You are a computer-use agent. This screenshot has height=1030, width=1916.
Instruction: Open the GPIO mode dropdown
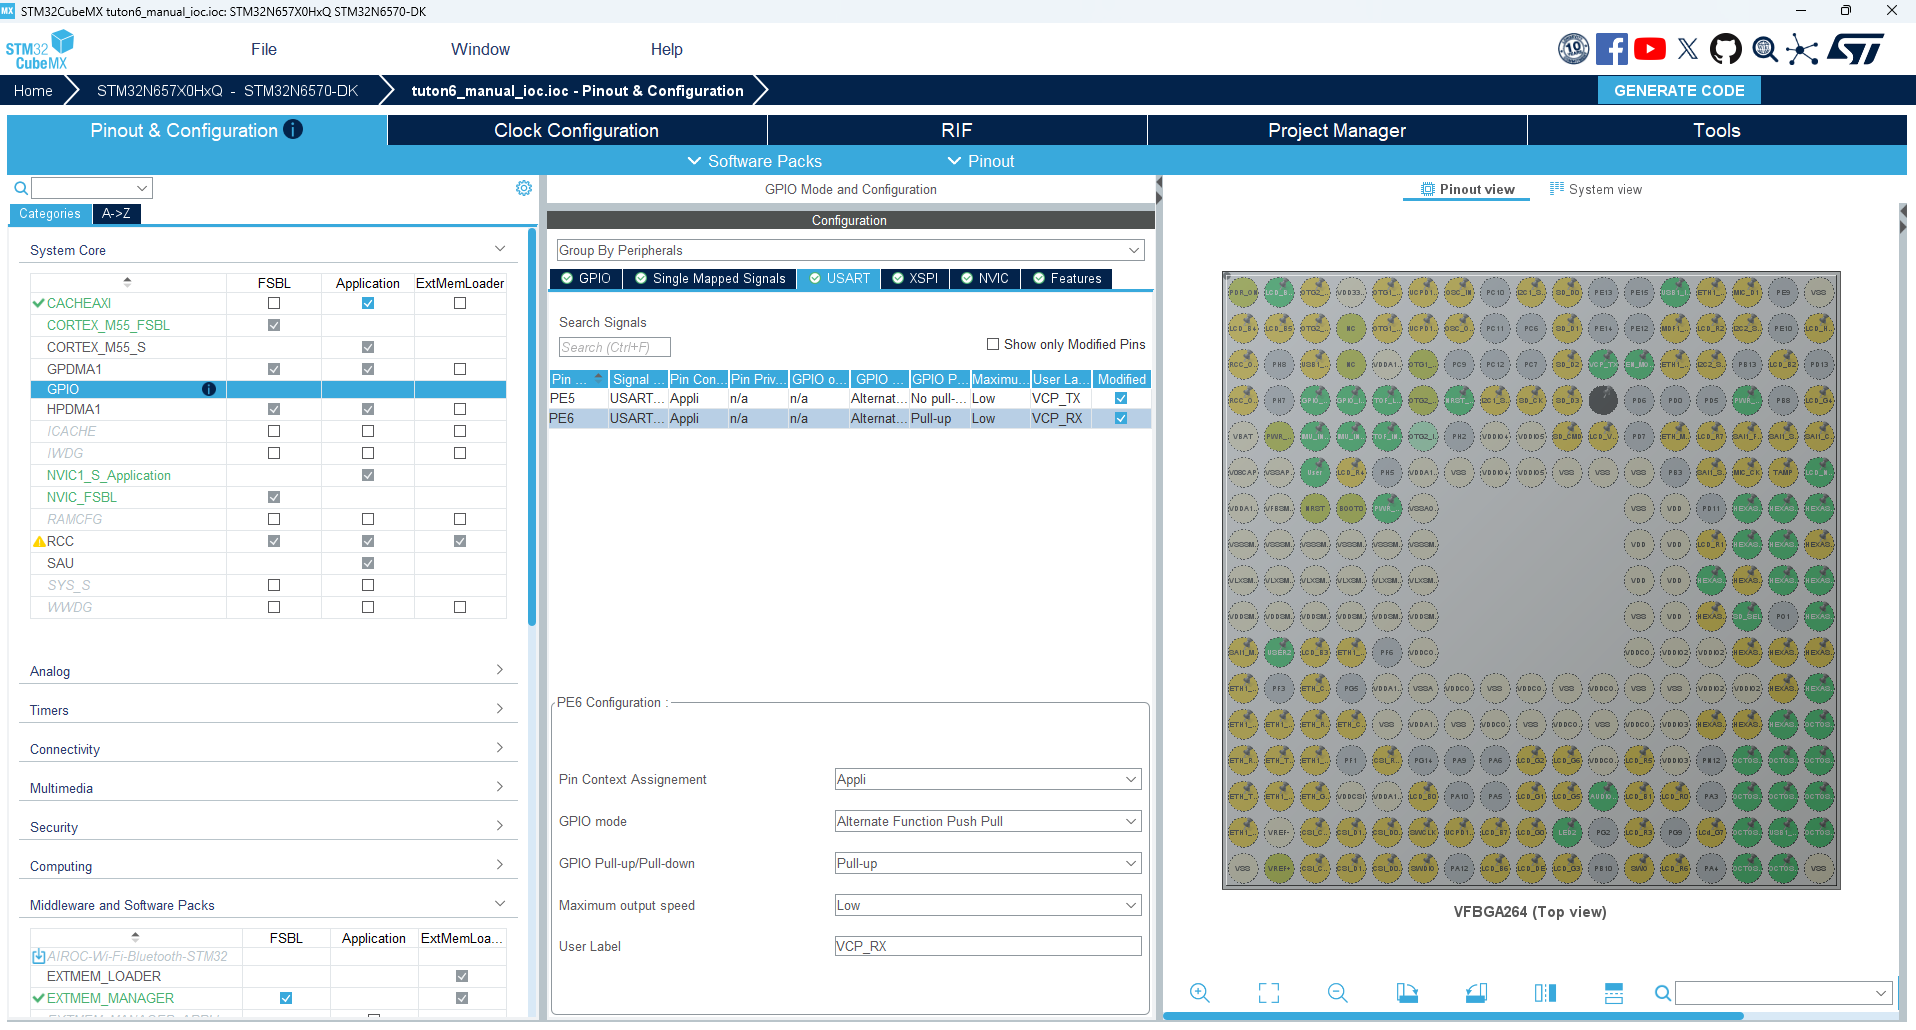click(988, 821)
